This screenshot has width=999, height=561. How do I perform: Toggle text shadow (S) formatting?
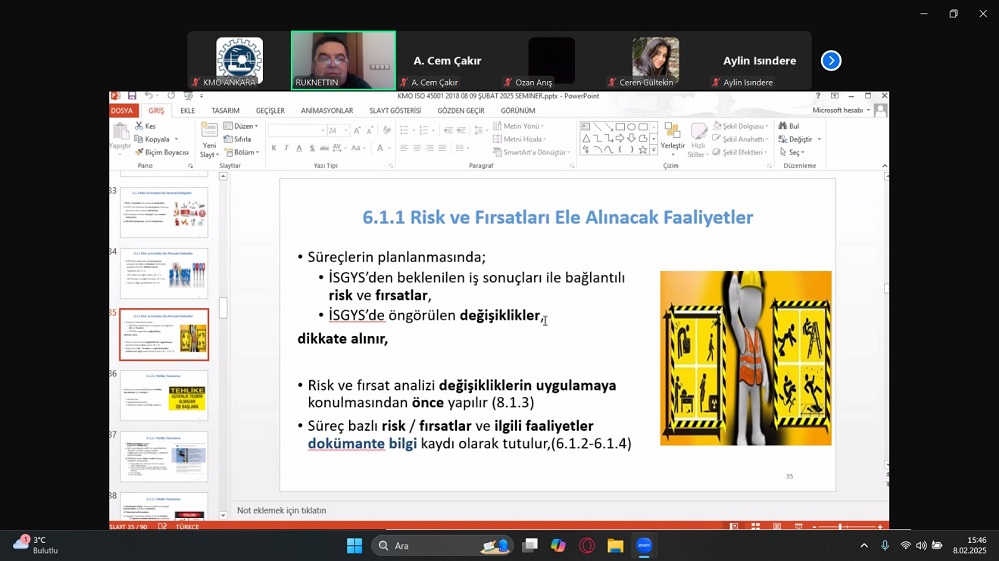(312, 148)
